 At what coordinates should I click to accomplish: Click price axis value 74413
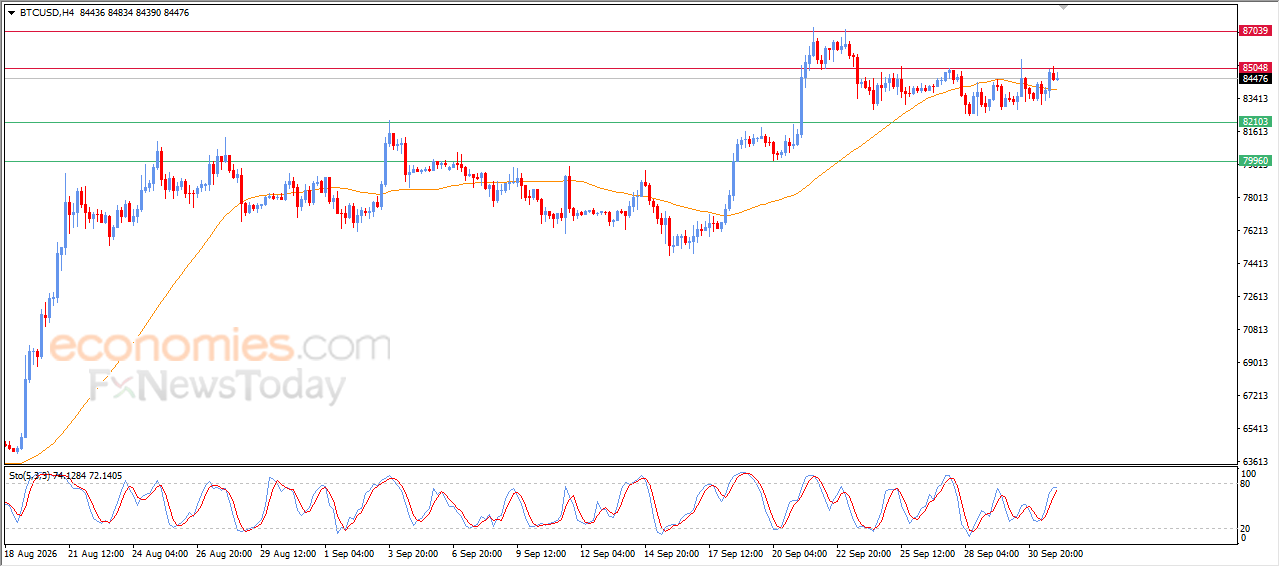coord(1255,264)
